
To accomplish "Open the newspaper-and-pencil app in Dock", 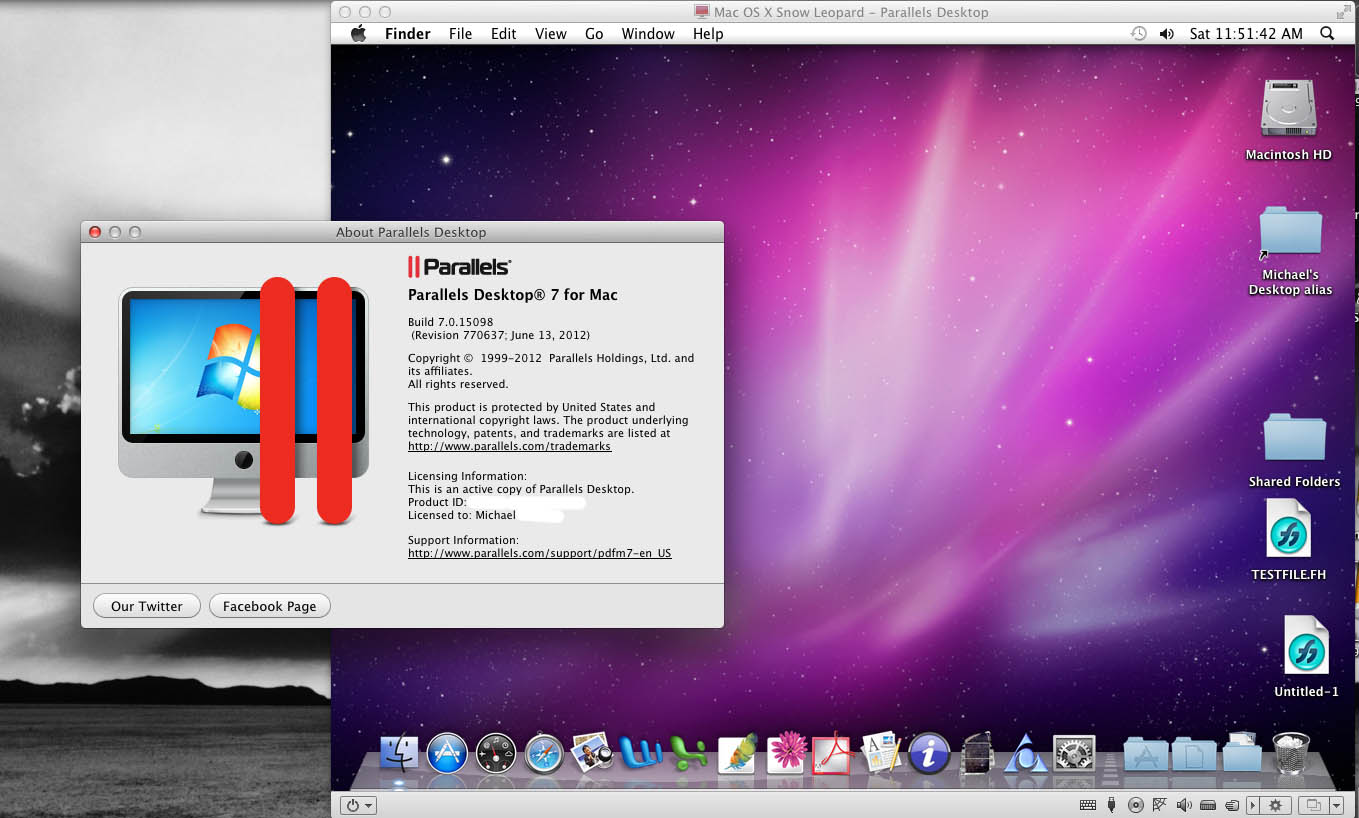I will click(x=882, y=752).
